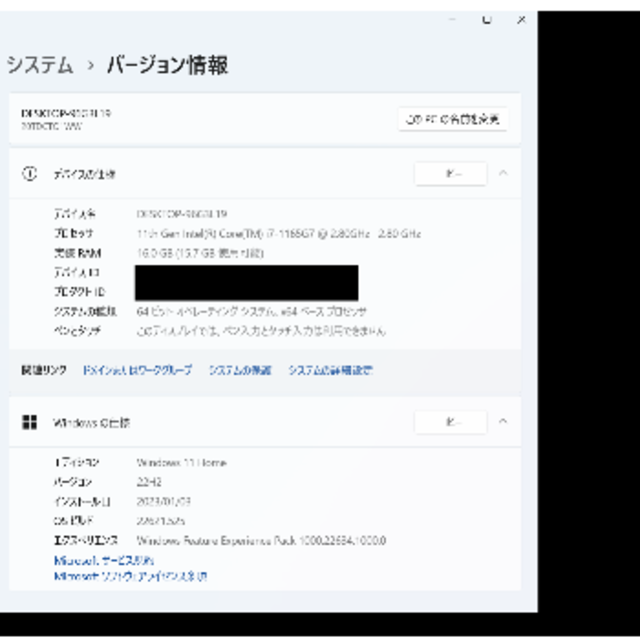Click the 関連リンク label

coord(44,370)
